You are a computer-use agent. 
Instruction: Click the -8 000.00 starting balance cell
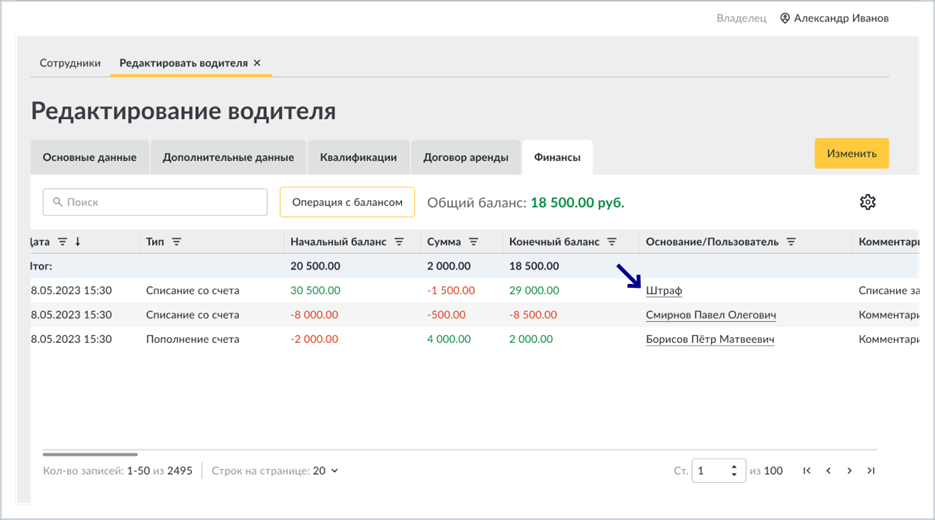pos(314,315)
